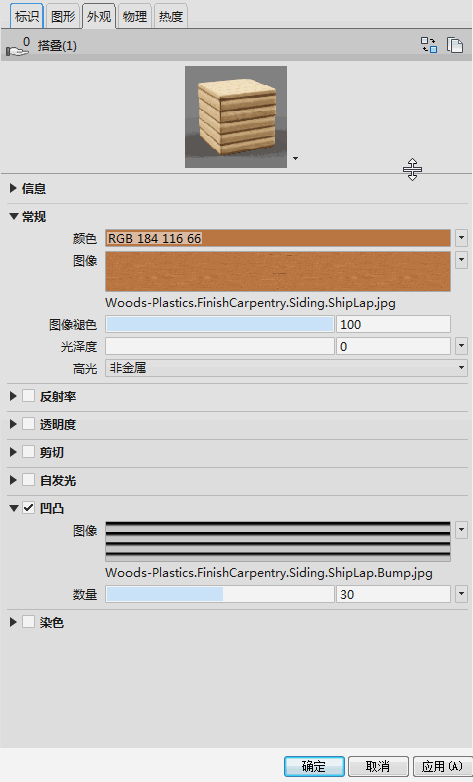Enable the 透明度 checkbox

pos(28,424)
